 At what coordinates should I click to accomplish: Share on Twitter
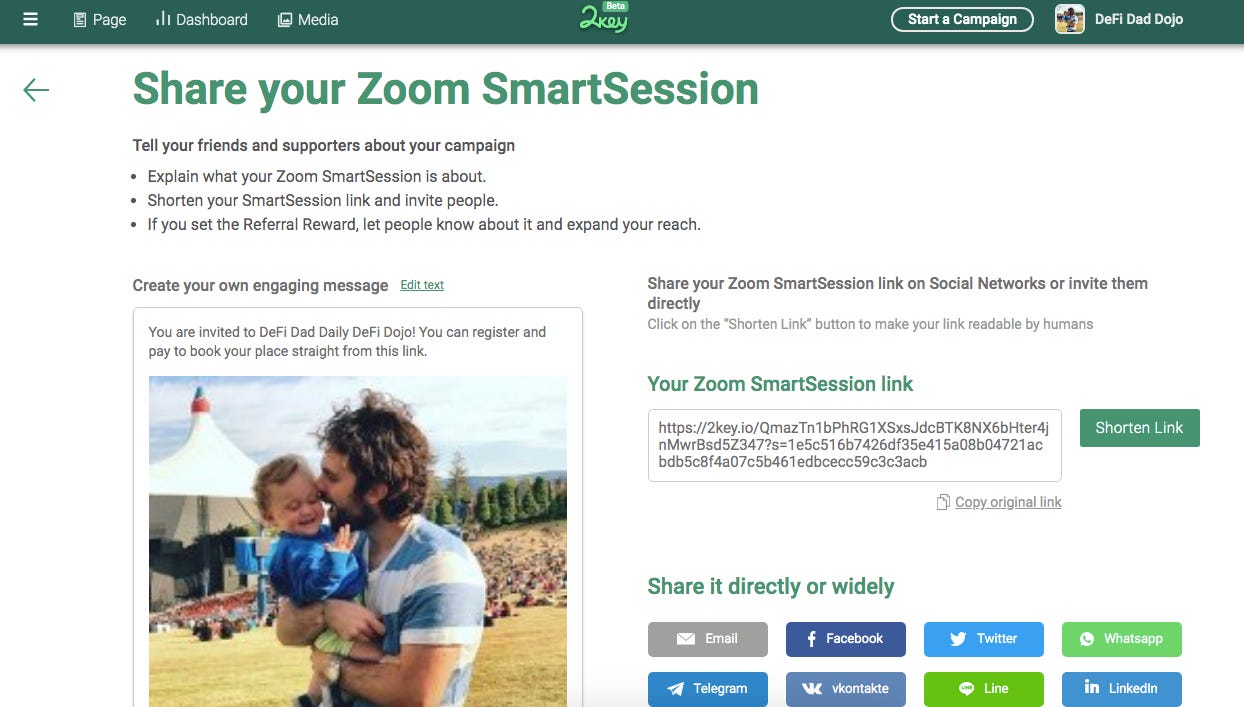pos(983,639)
